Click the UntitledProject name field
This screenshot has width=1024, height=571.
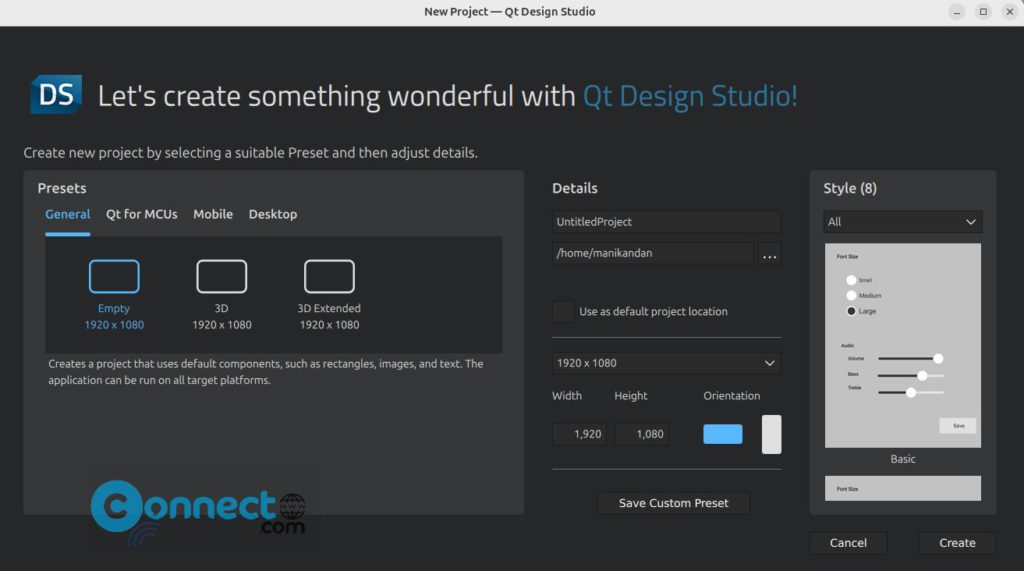point(666,222)
